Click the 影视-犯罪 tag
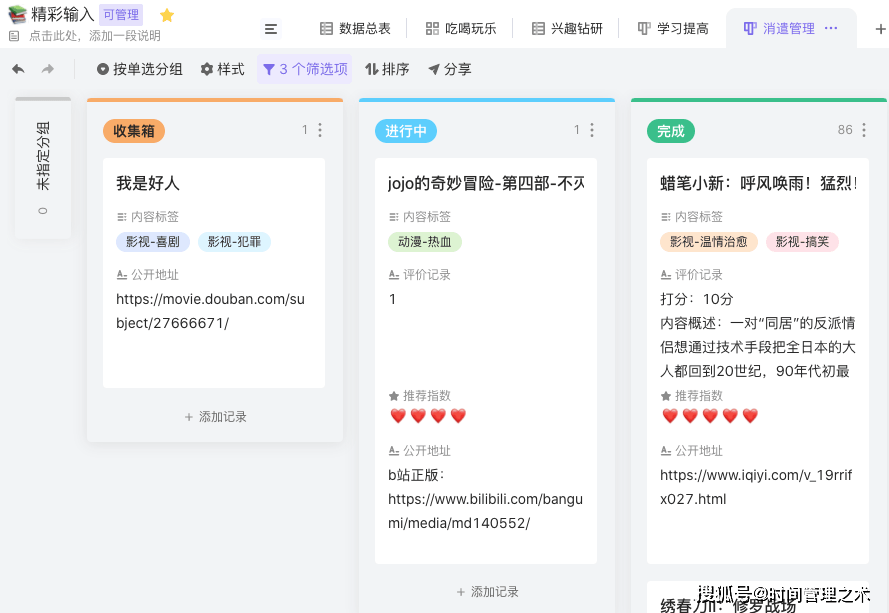 [x=234, y=242]
